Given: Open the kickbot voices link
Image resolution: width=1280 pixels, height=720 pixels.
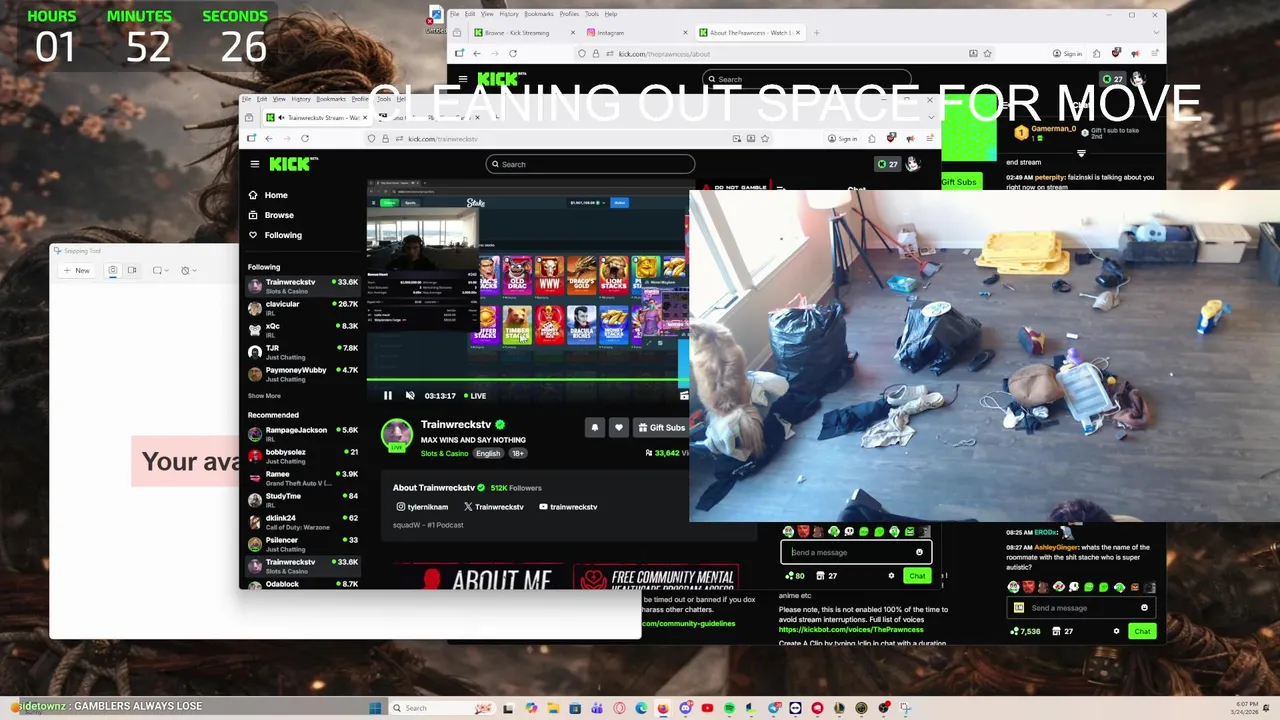Looking at the screenshot, I should pos(851,630).
